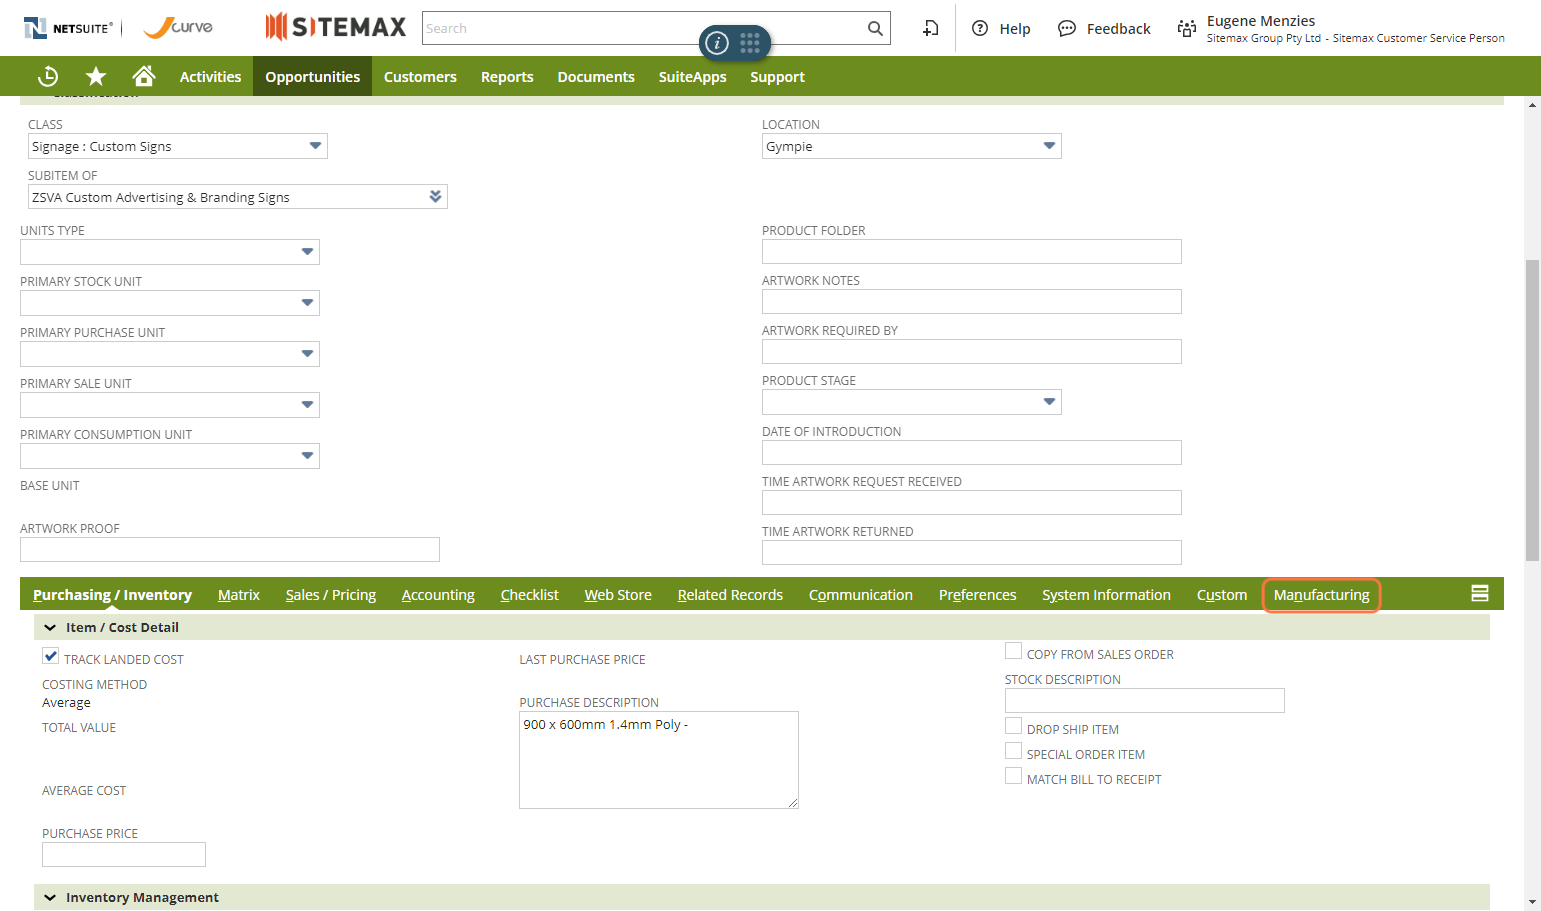Expand the Subitem Of selector arrows

coord(435,196)
